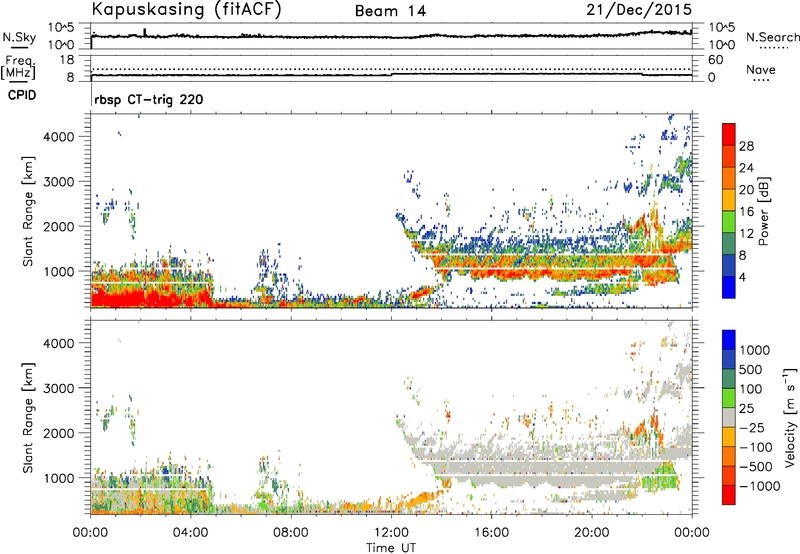Pick the dark blue top of the velocity colorbar
800x554 pixels.
729,340
